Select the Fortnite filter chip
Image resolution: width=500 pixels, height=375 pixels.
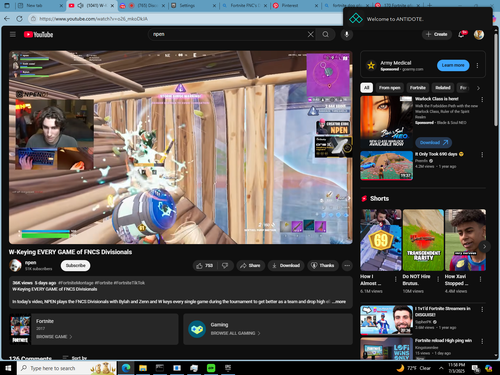[418, 88]
